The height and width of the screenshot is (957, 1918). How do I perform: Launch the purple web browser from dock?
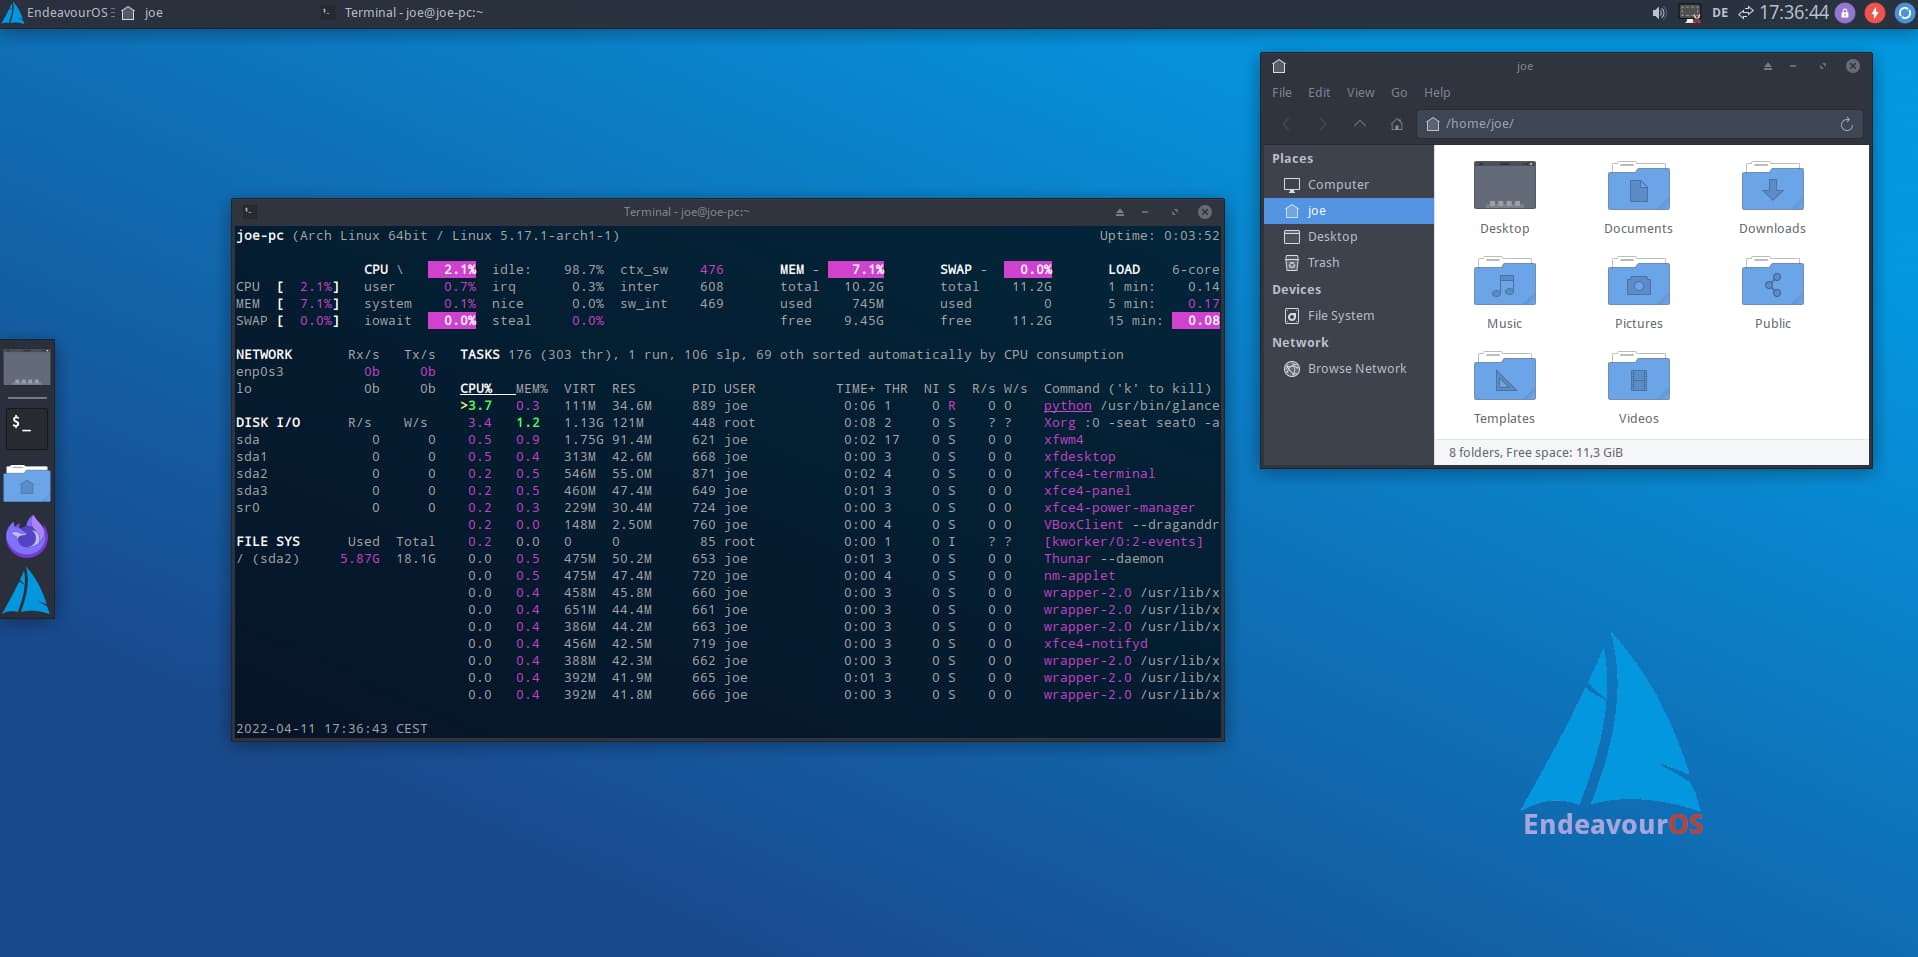pos(27,536)
